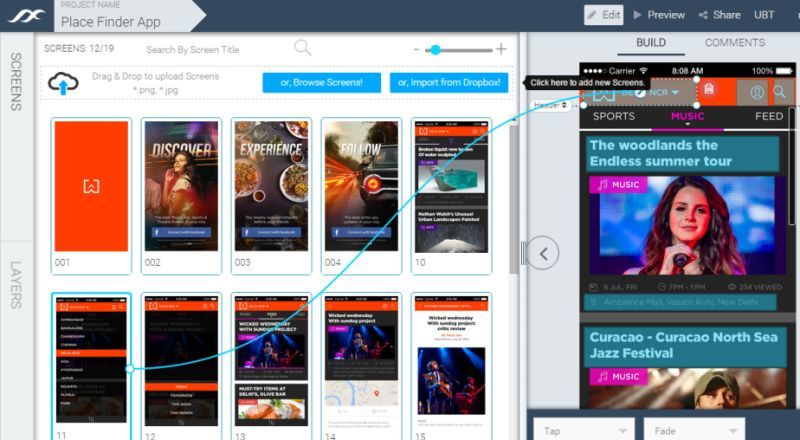Click the zoom-out minus icon
Image resolution: width=800 pixels, height=440 pixels.
(418, 49)
